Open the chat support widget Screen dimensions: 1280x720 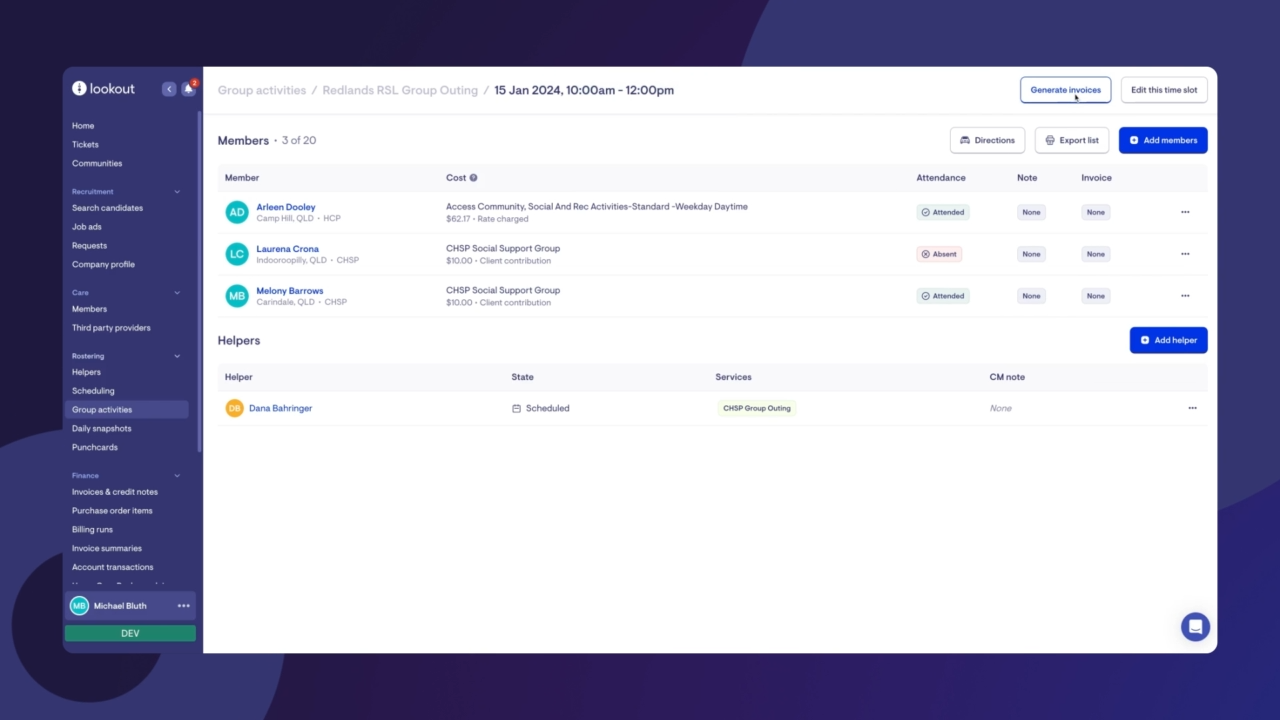tap(1195, 627)
